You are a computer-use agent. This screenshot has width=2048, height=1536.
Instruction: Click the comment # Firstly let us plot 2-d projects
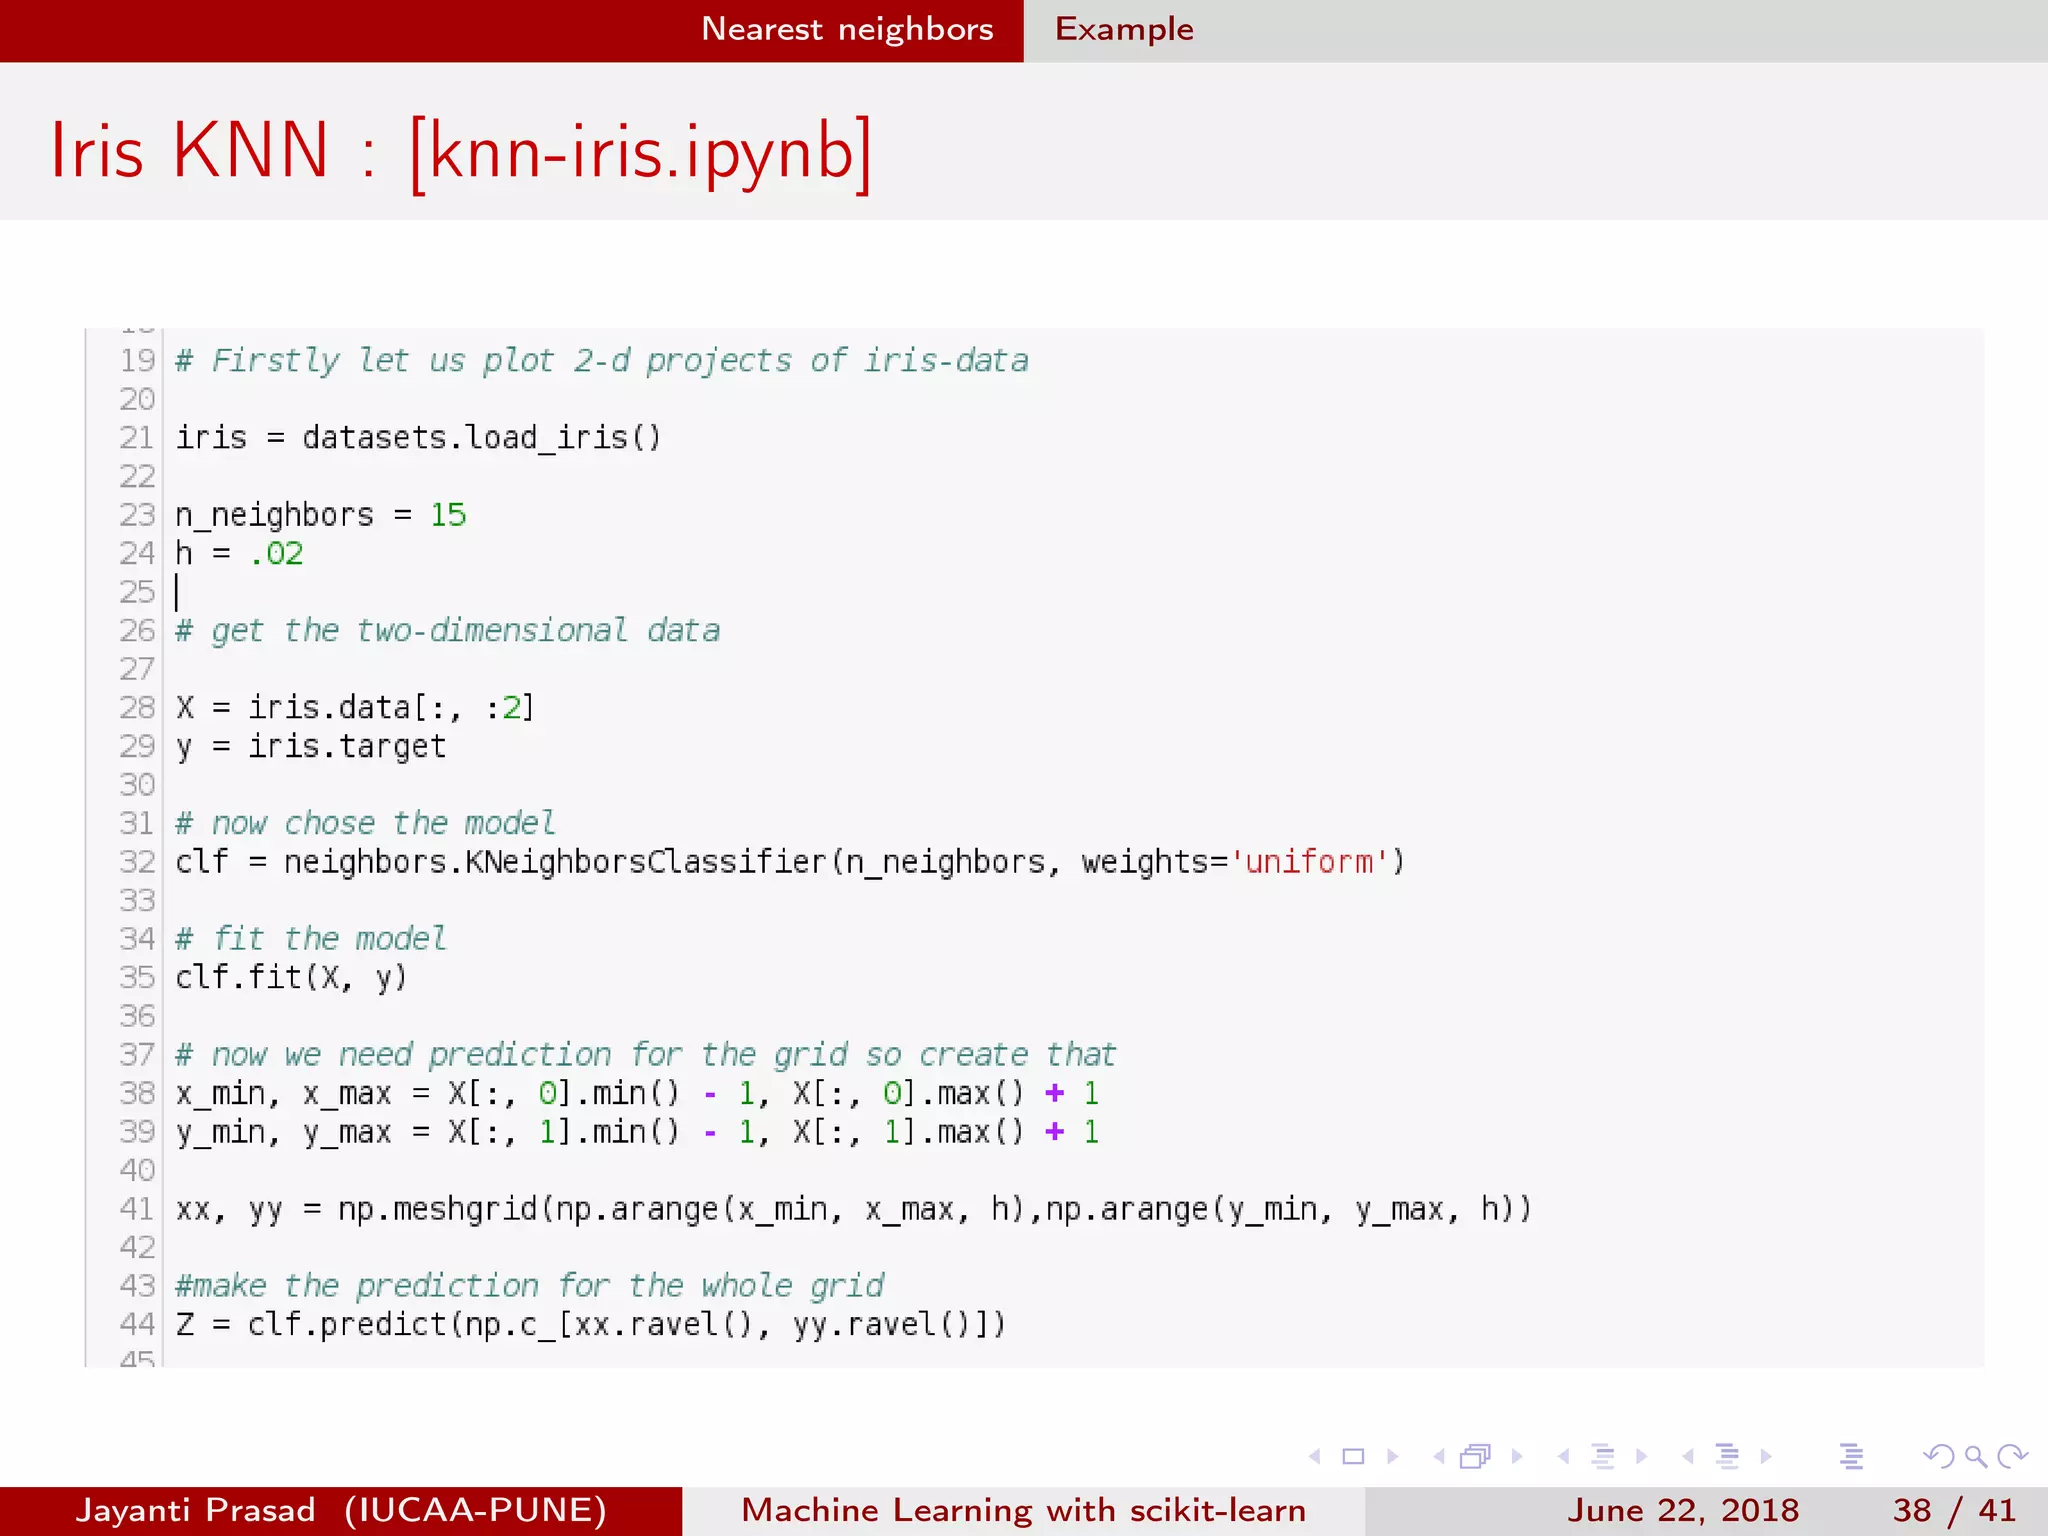coord(601,360)
